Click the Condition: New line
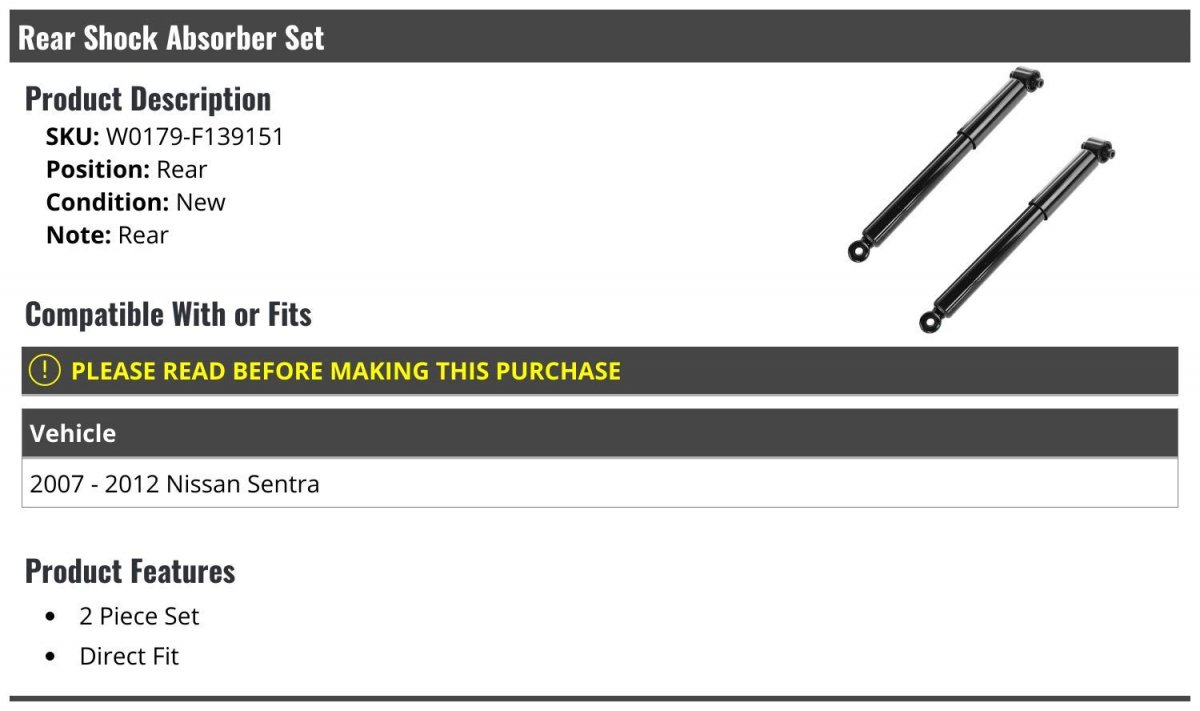 pyautogui.click(x=136, y=202)
